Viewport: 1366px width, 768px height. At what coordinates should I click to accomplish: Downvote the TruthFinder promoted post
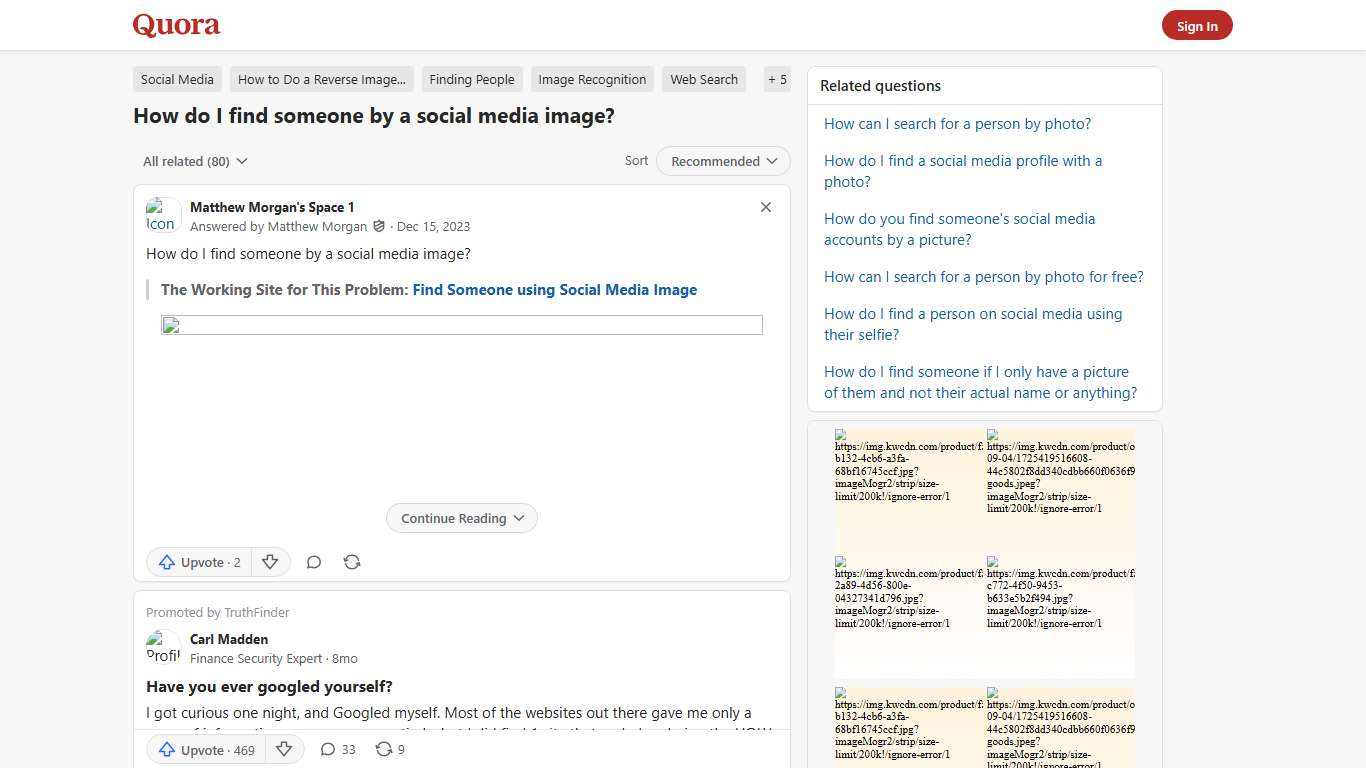tap(284, 749)
